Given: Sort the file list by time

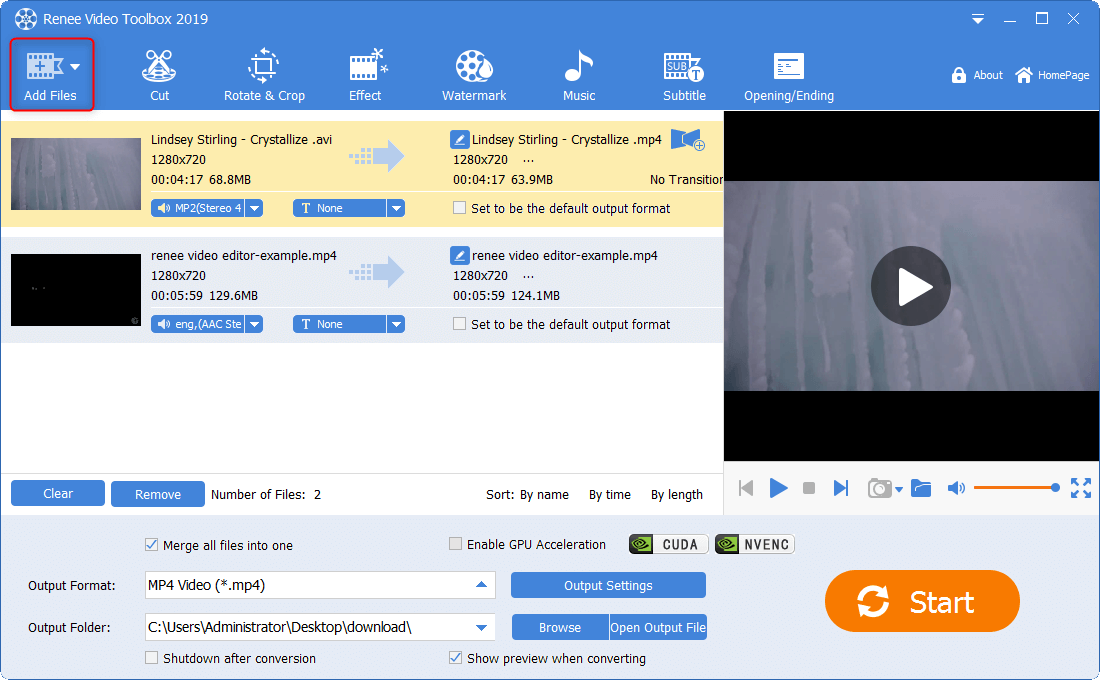Looking at the screenshot, I should (609, 494).
